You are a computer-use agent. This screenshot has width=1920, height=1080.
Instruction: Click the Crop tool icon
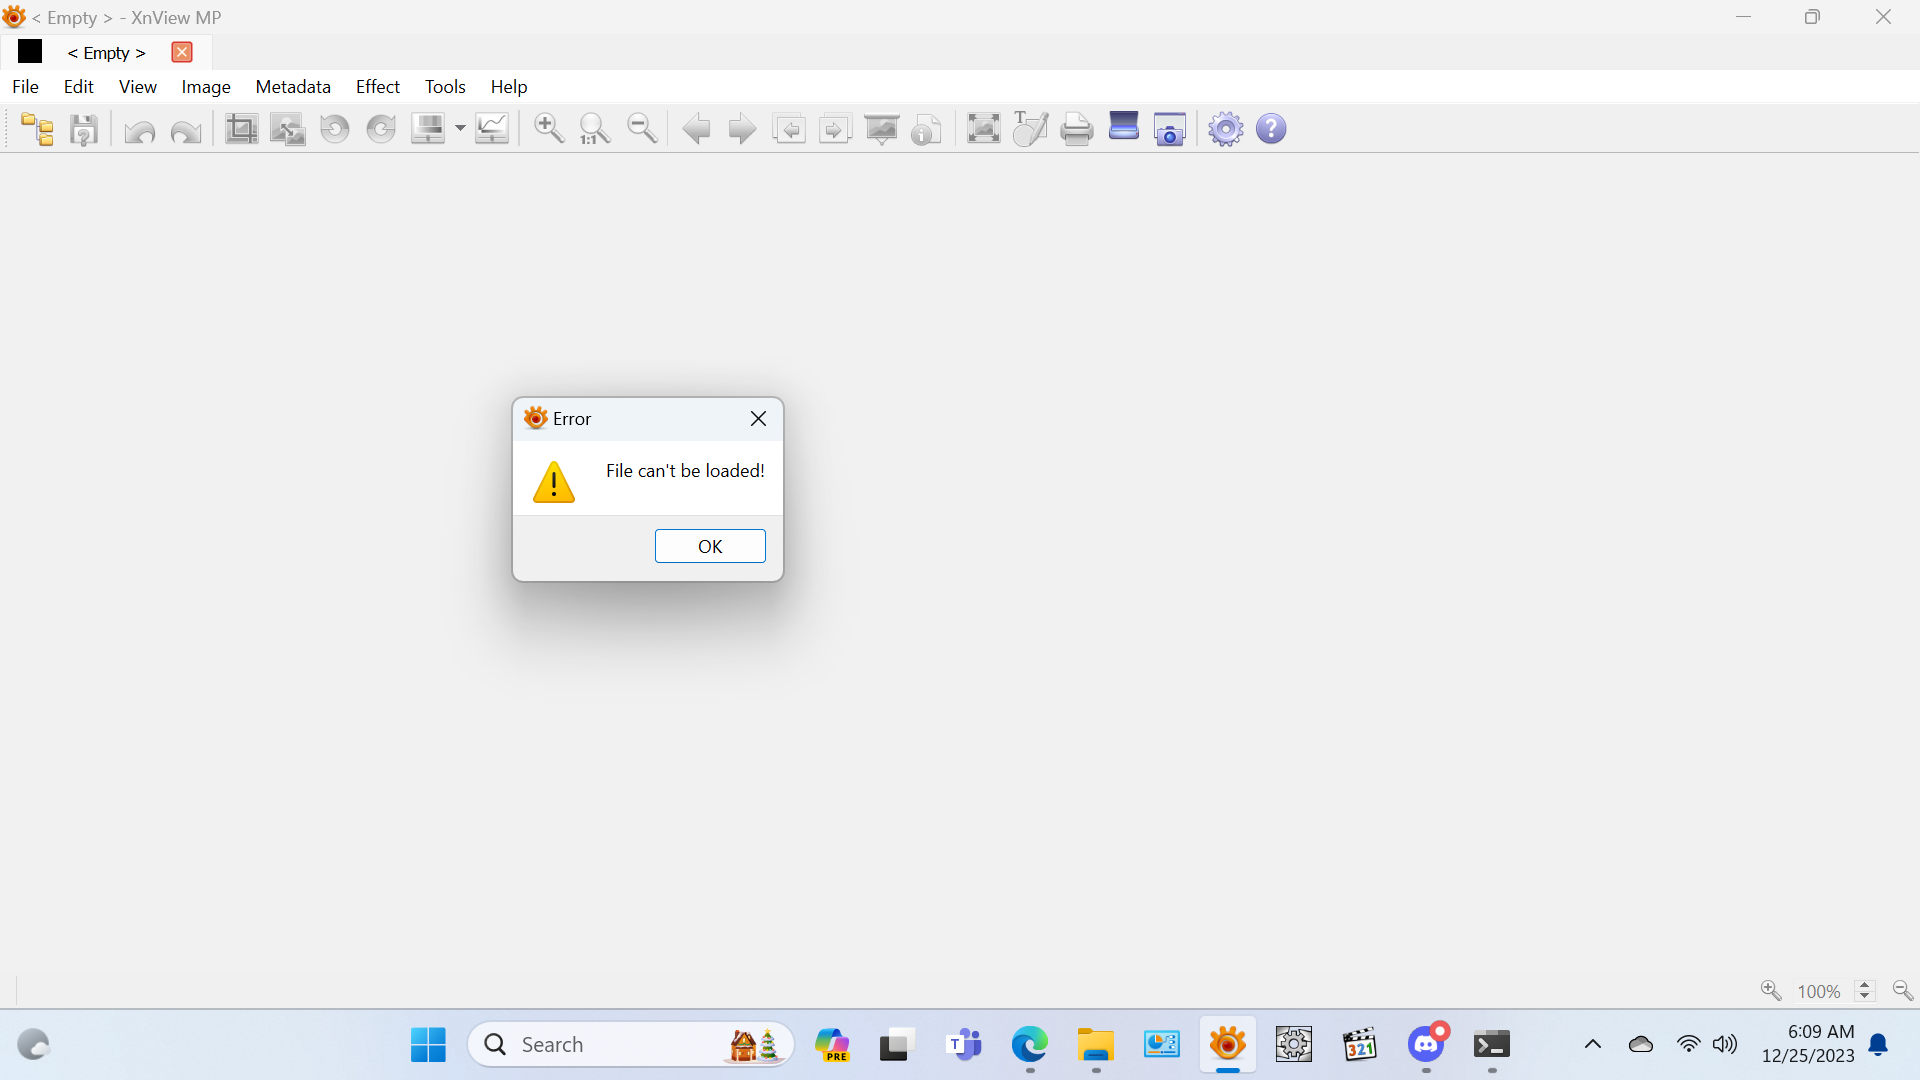tap(241, 129)
